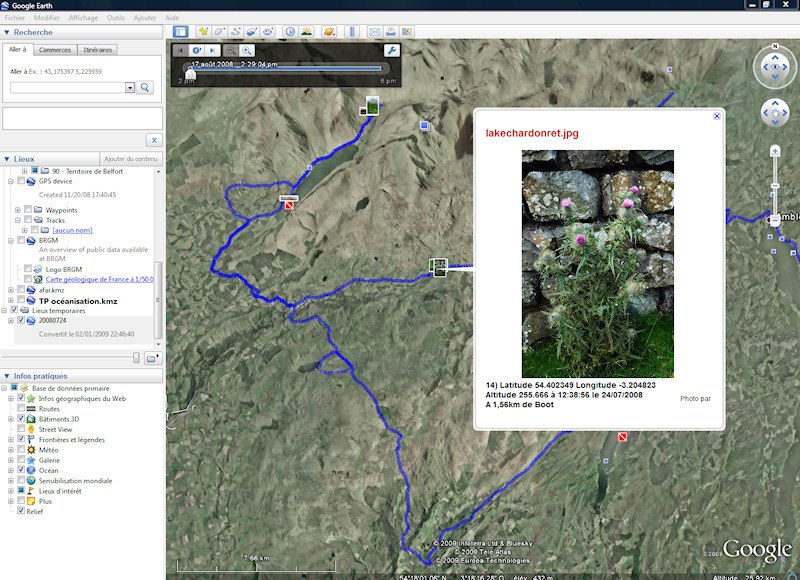Enable the Routes layer checkbox

click(x=21, y=409)
